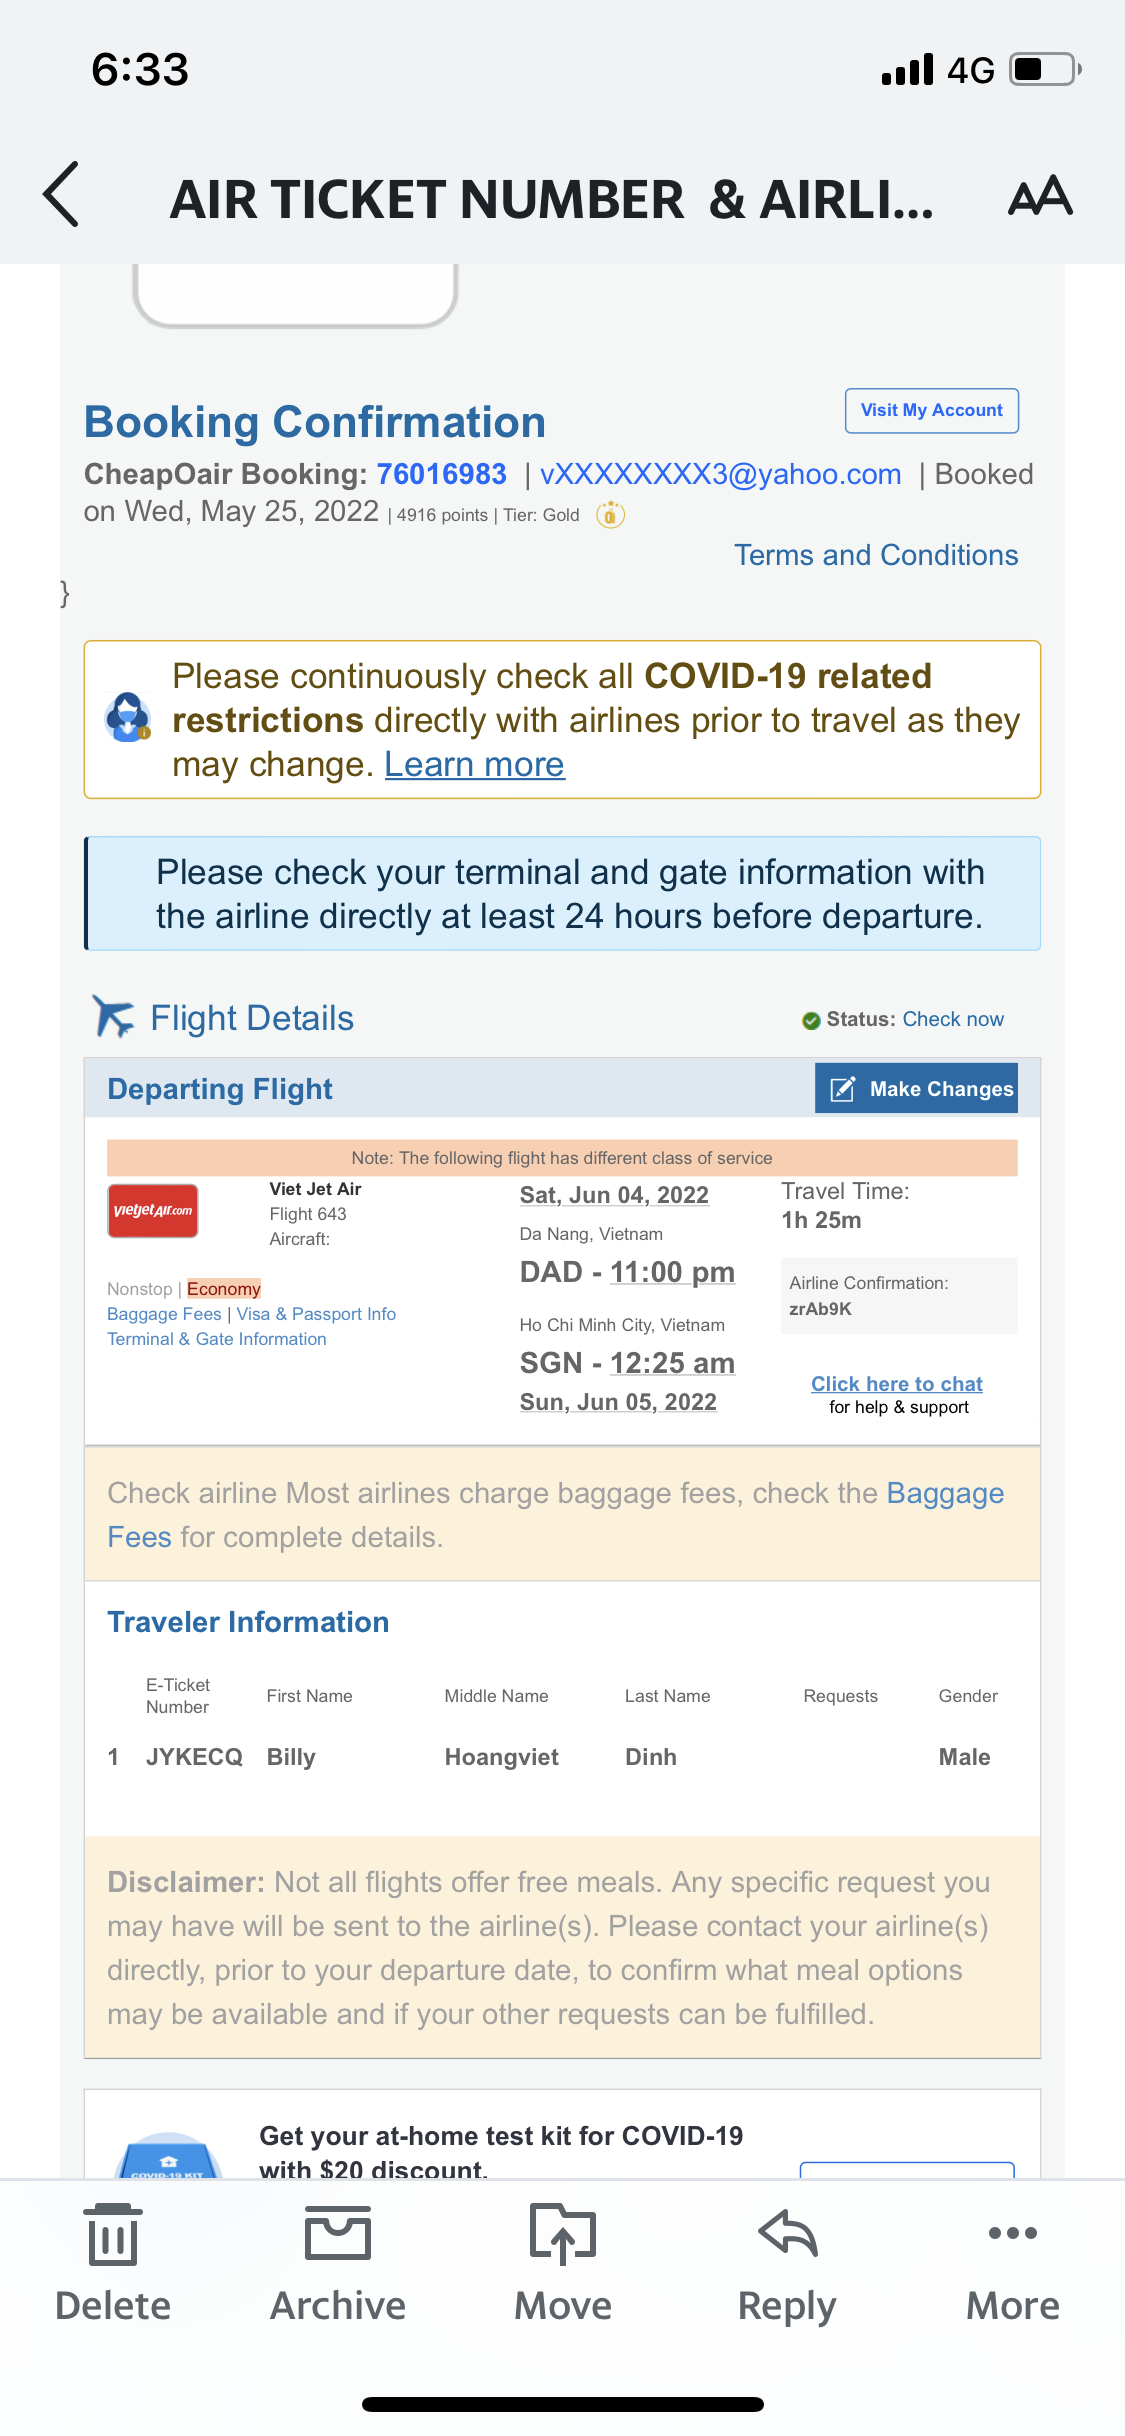Tap booking number 76016983

point(441,474)
